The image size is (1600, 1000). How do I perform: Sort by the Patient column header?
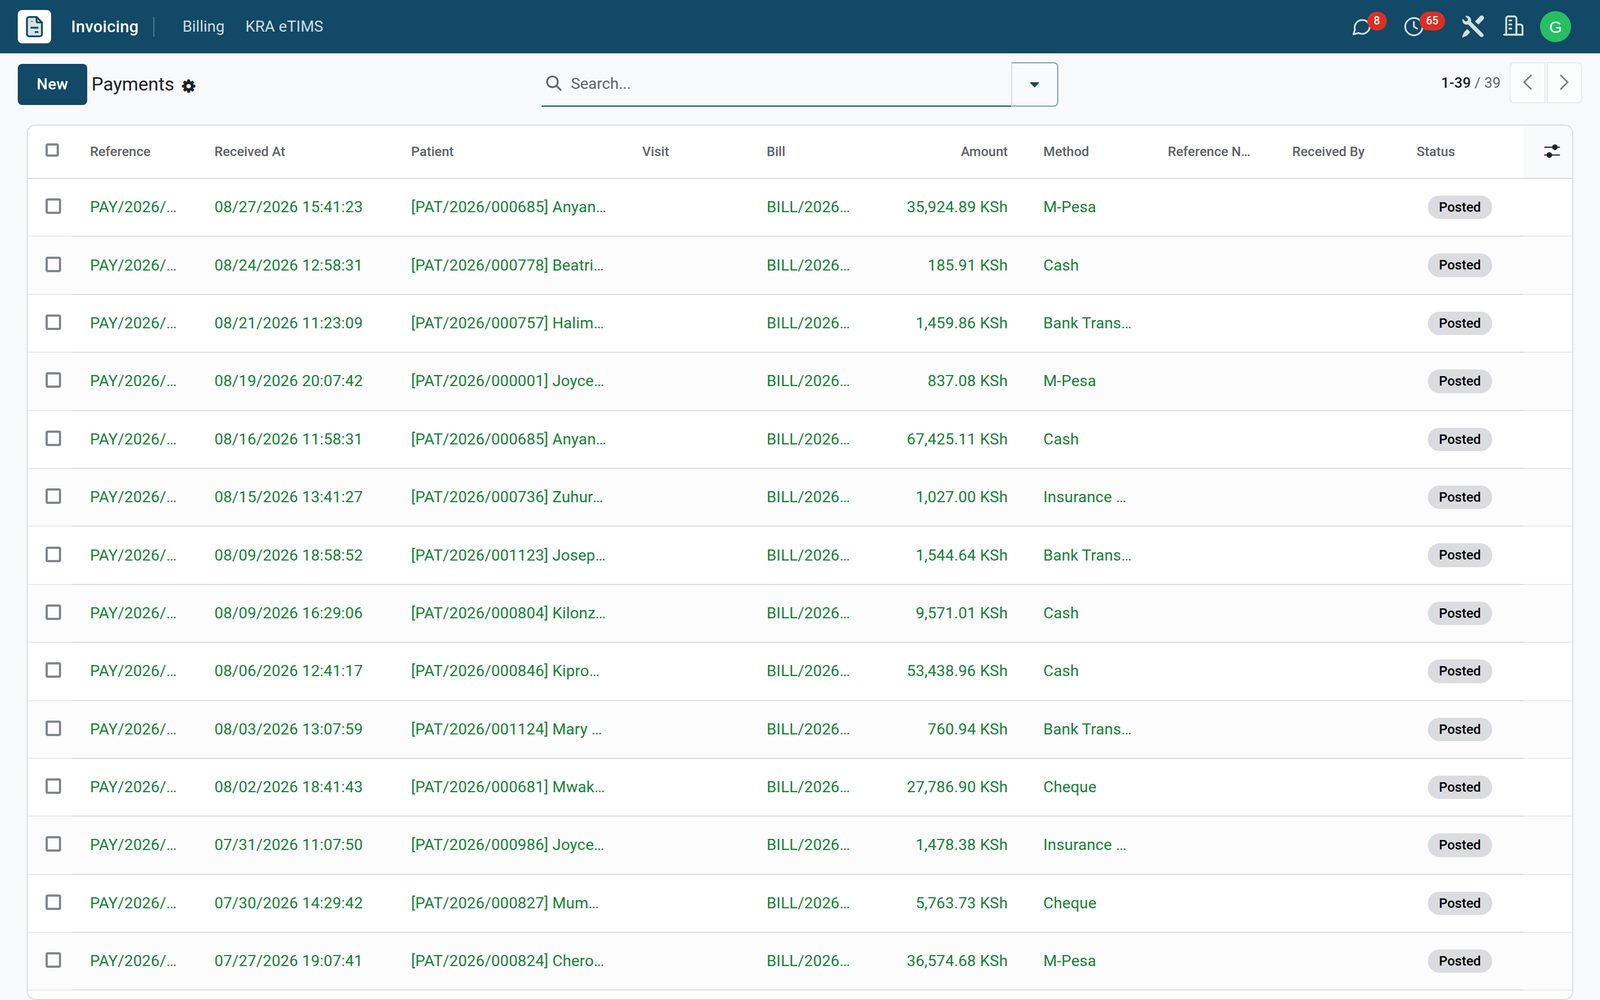[432, 152]
